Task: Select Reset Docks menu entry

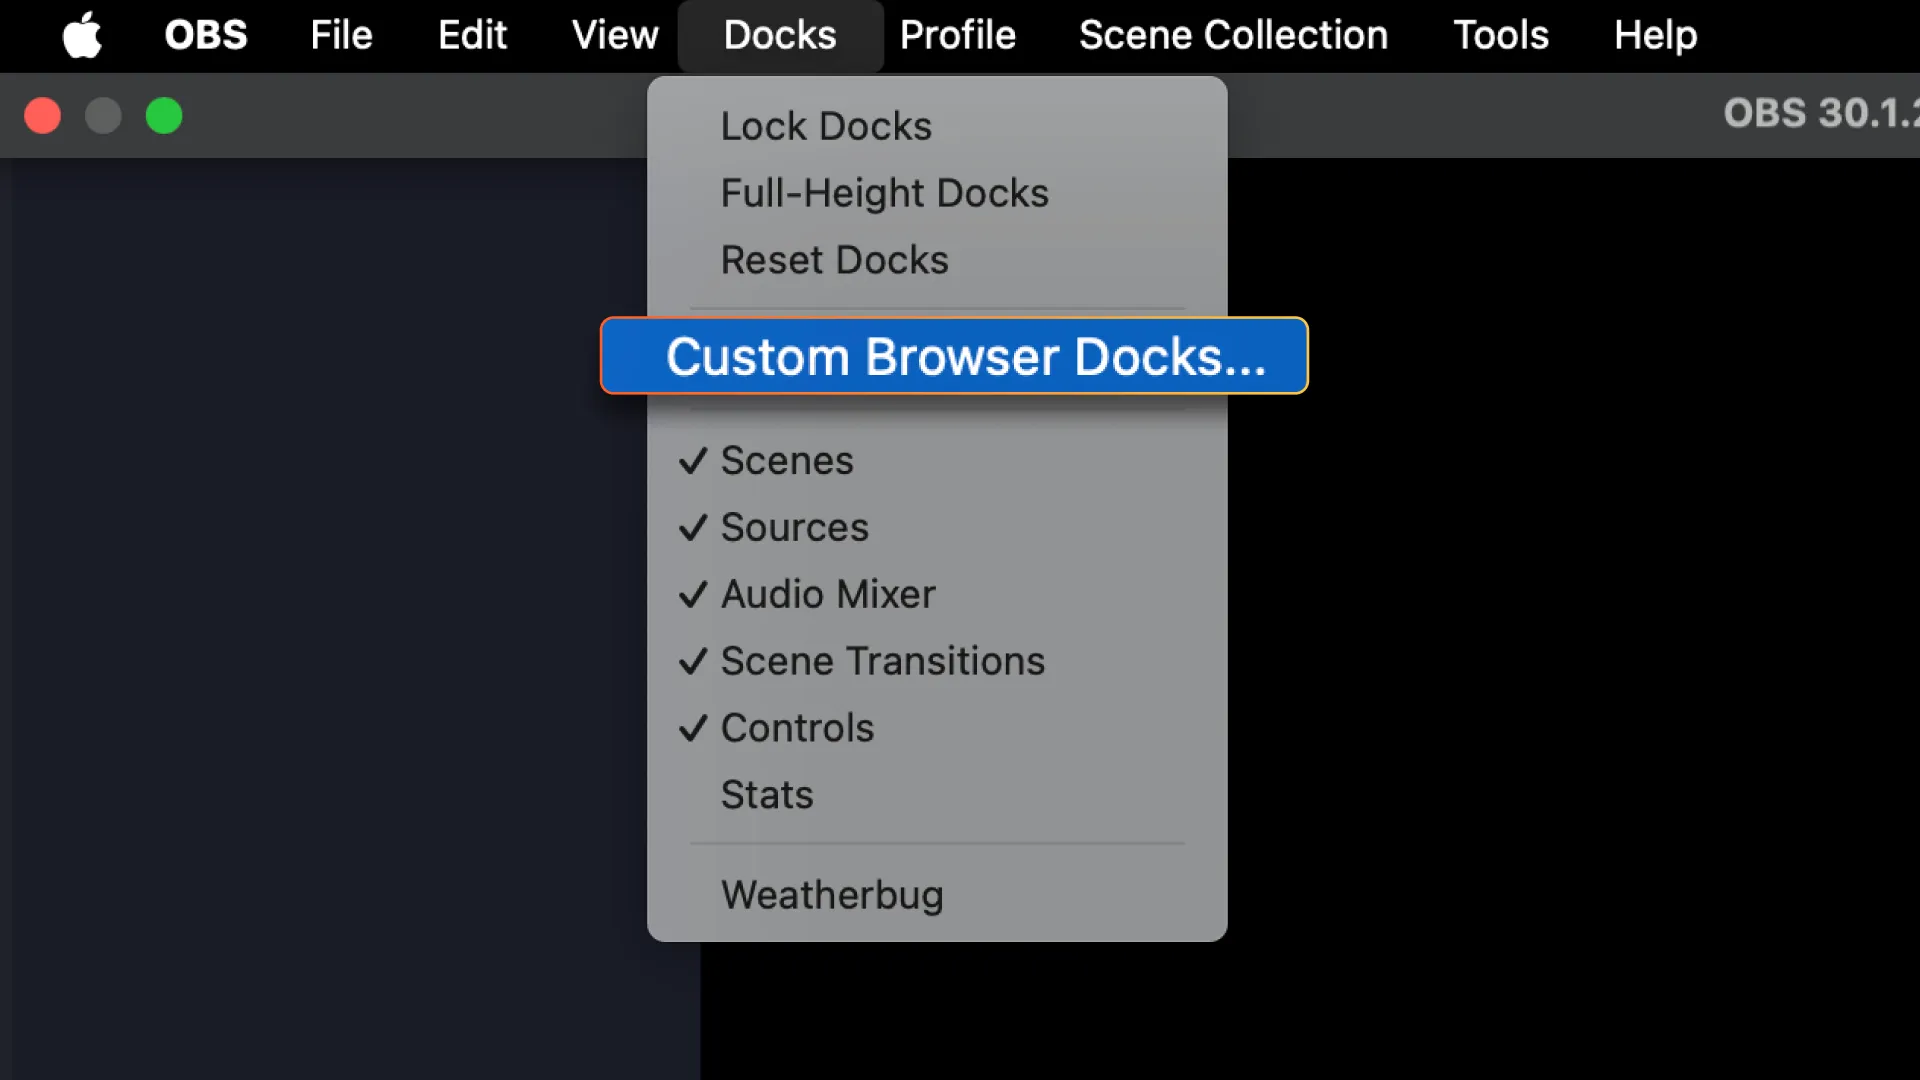Action: coord(937,260)
